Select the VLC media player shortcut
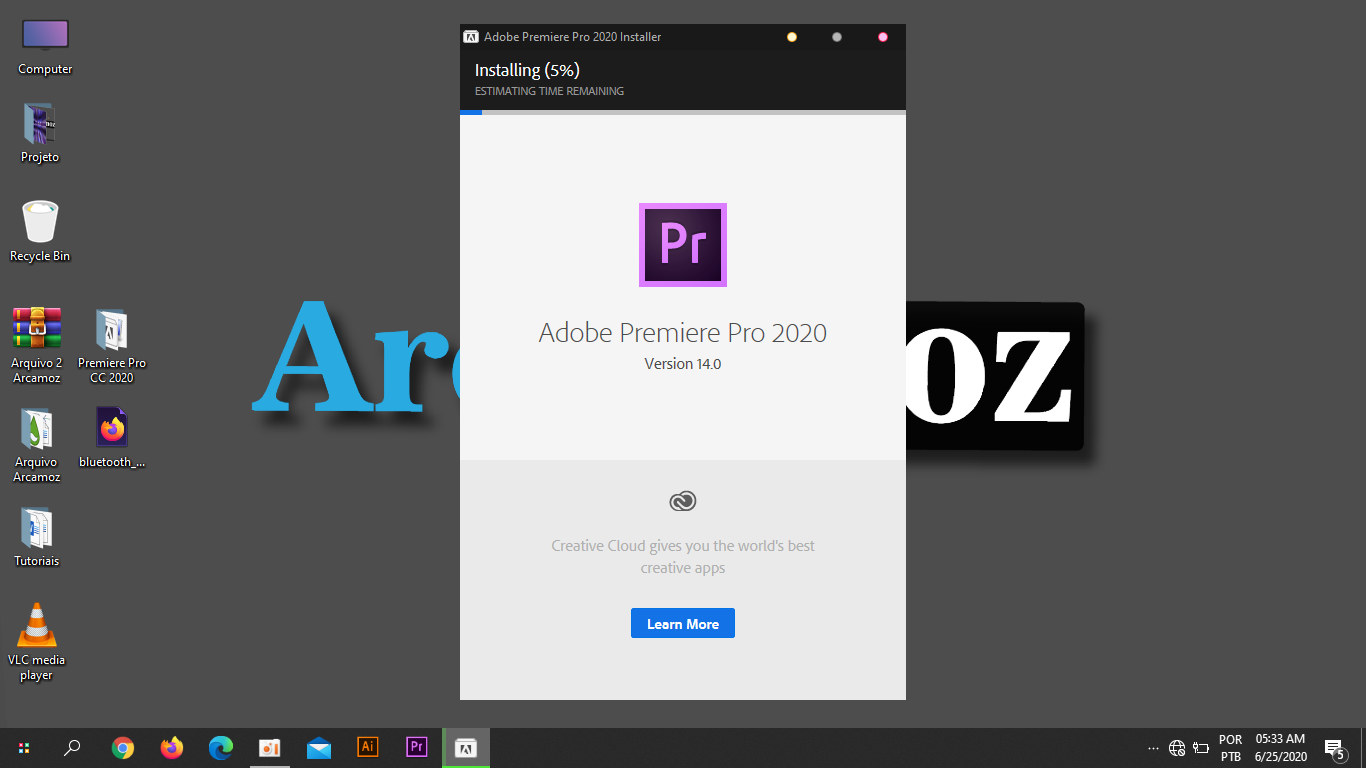This screenshot has width=1366, height=768. point(37,642)
